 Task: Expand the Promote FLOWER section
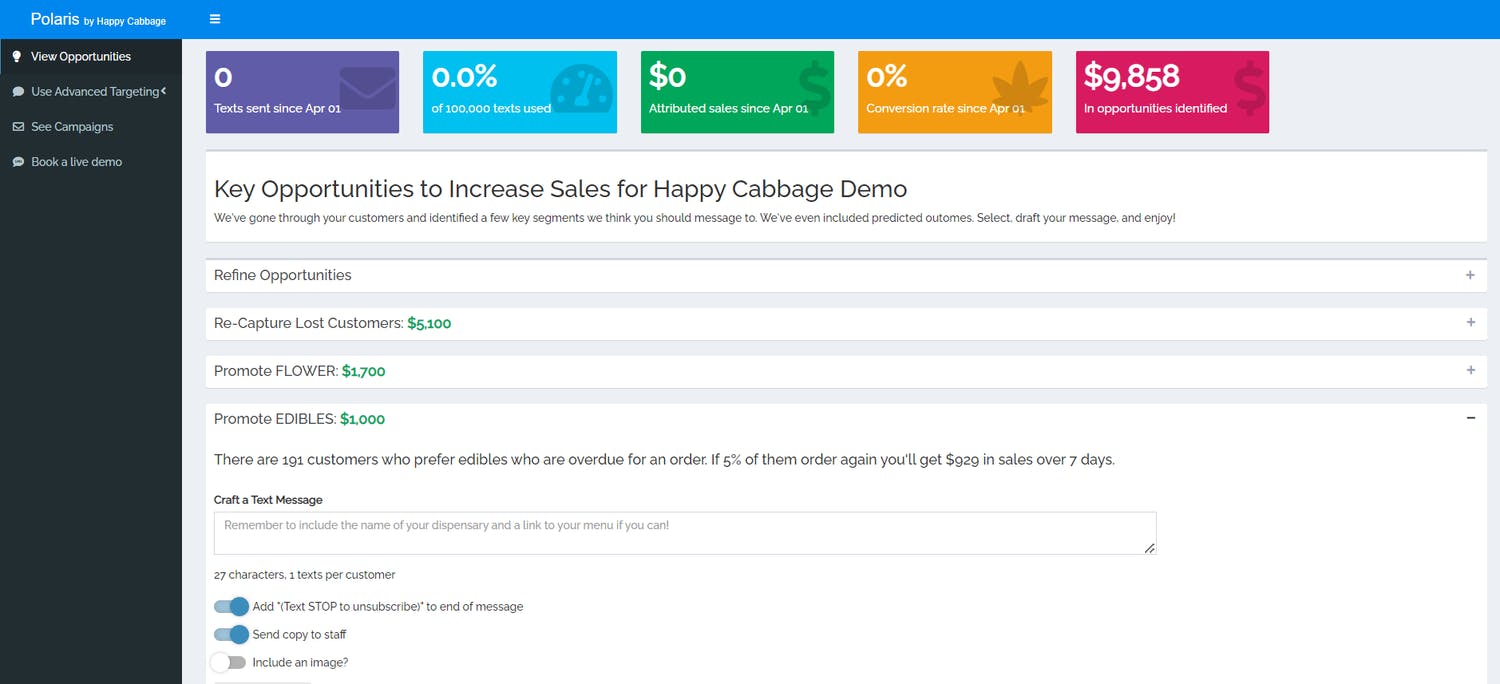pyautogui.click(x=1470, y=370)
